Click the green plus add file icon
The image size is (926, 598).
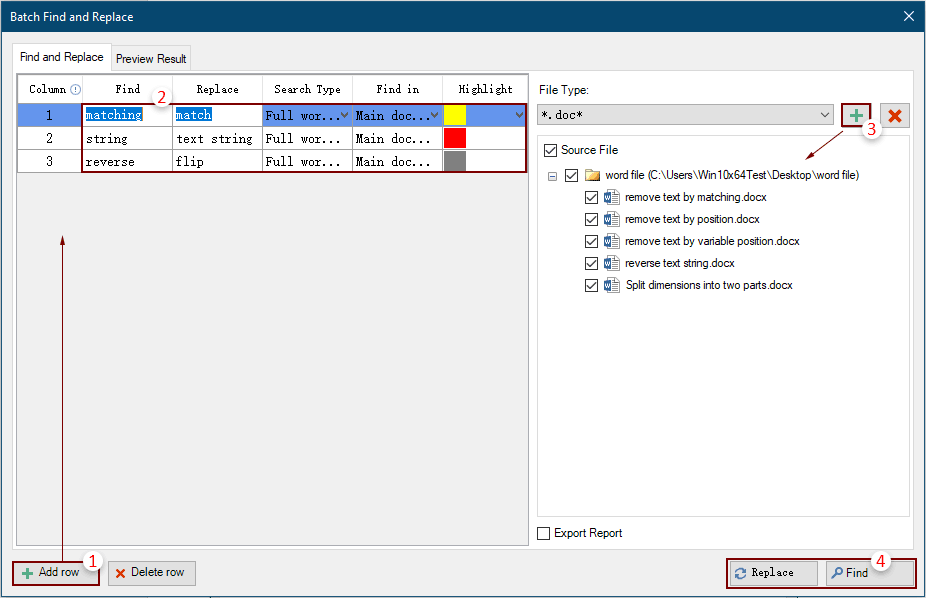(856, 116)
